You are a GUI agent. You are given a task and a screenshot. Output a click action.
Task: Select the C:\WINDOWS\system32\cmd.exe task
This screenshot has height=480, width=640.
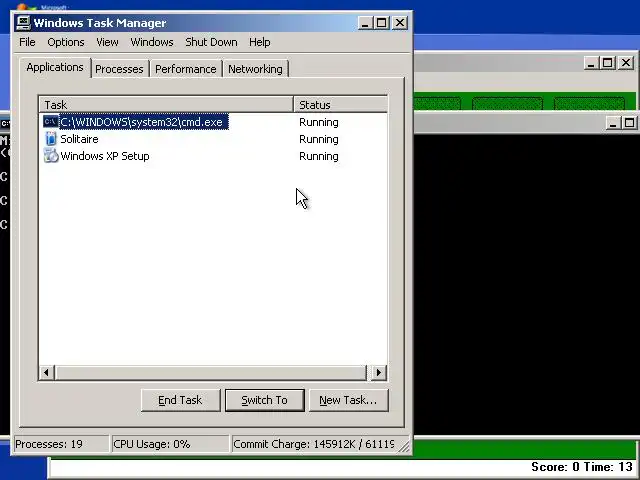point(144,122)
